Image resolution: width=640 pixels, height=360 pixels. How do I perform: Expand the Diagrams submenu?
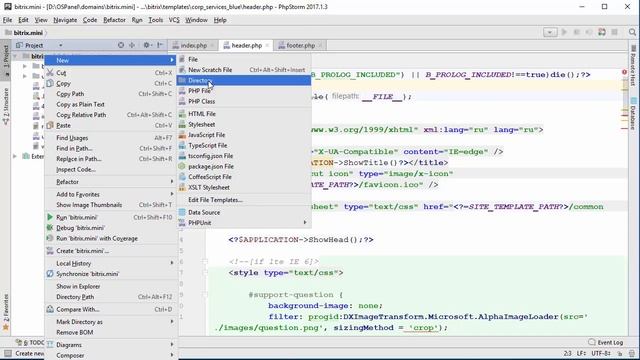pyautogui.click(x=110, y=345)
